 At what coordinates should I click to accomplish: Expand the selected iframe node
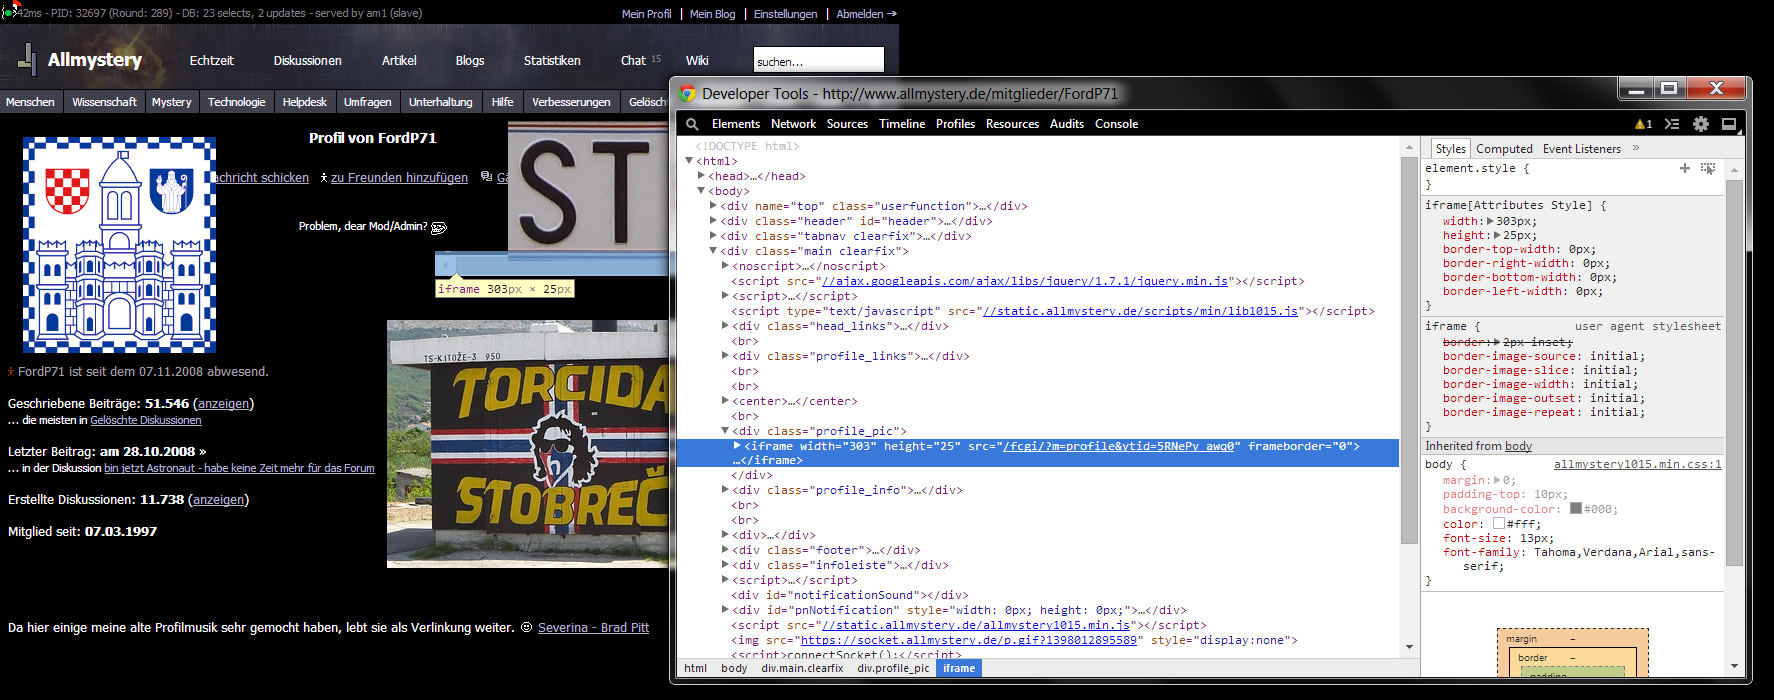(737, 446)
